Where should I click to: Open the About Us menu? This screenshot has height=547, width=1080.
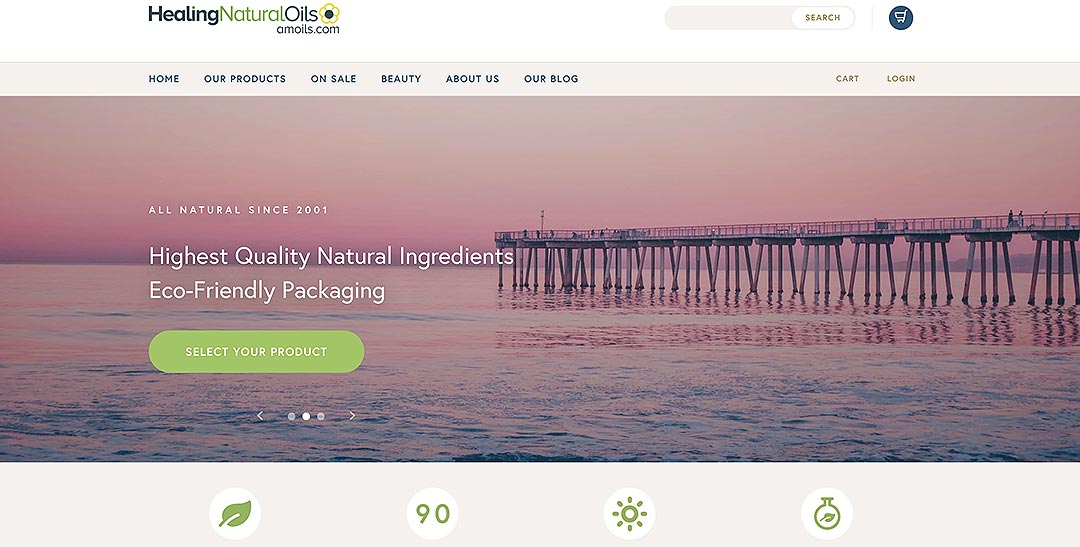[x=472, y=79]
